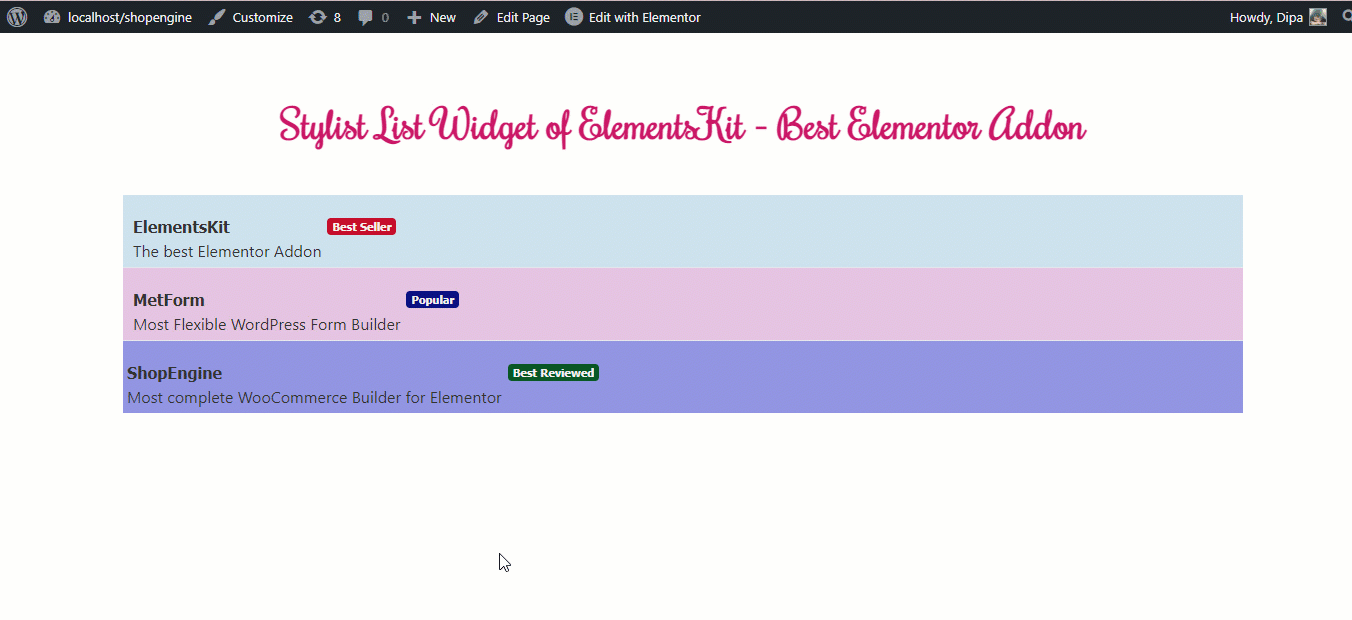Screen dimensions: 1352x620
Task: Click Edit Page in admin bar
Action: 511,17
